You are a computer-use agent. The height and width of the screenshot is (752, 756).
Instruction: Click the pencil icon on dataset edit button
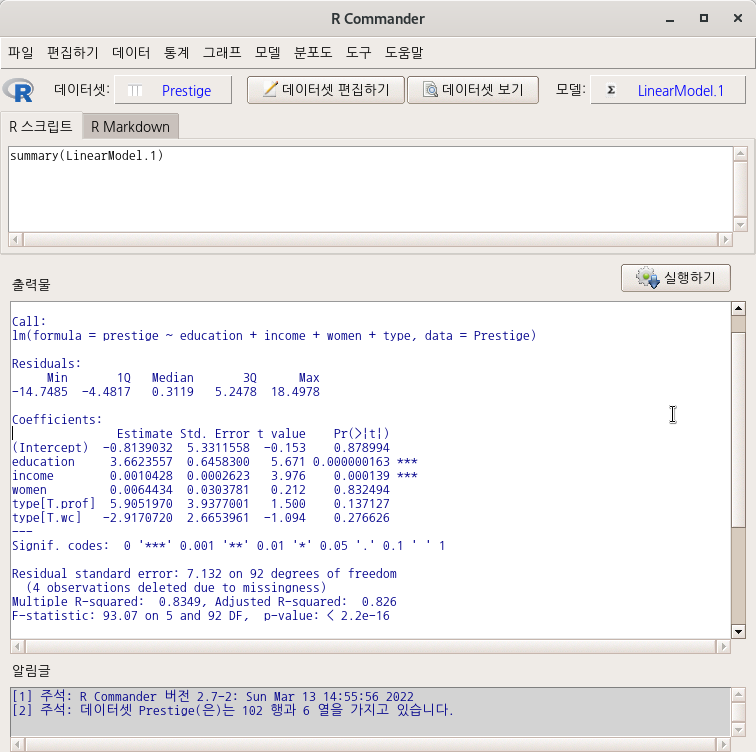pos(270,89)
